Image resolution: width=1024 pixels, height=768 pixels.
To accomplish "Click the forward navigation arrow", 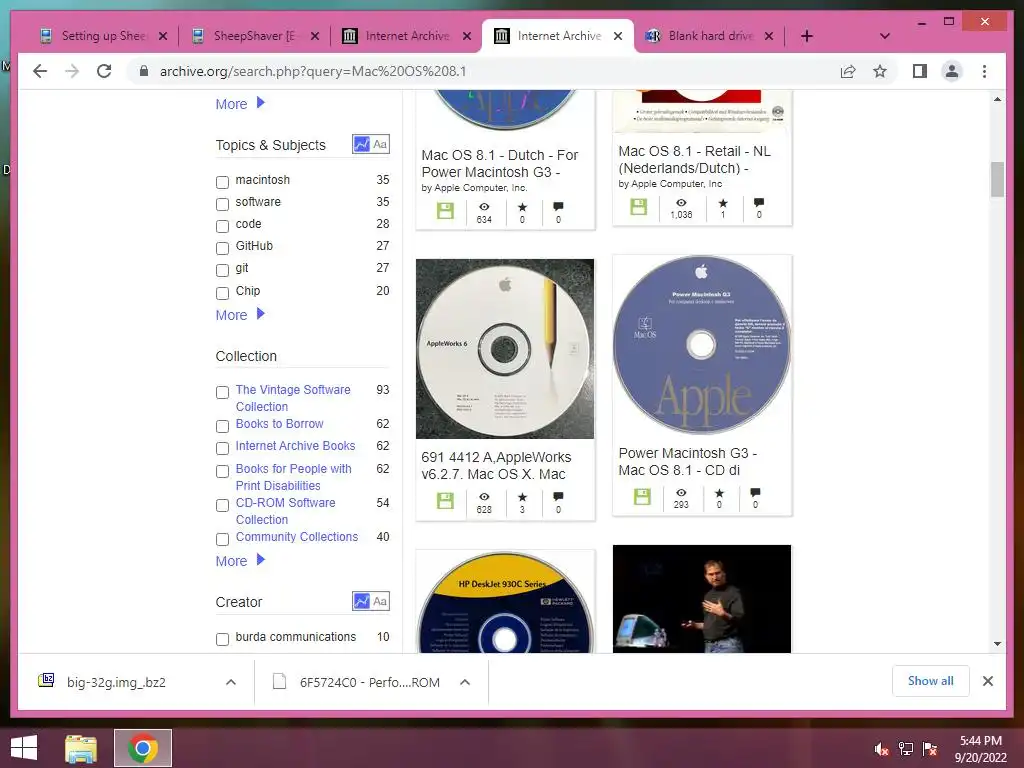I will (72, 71).
